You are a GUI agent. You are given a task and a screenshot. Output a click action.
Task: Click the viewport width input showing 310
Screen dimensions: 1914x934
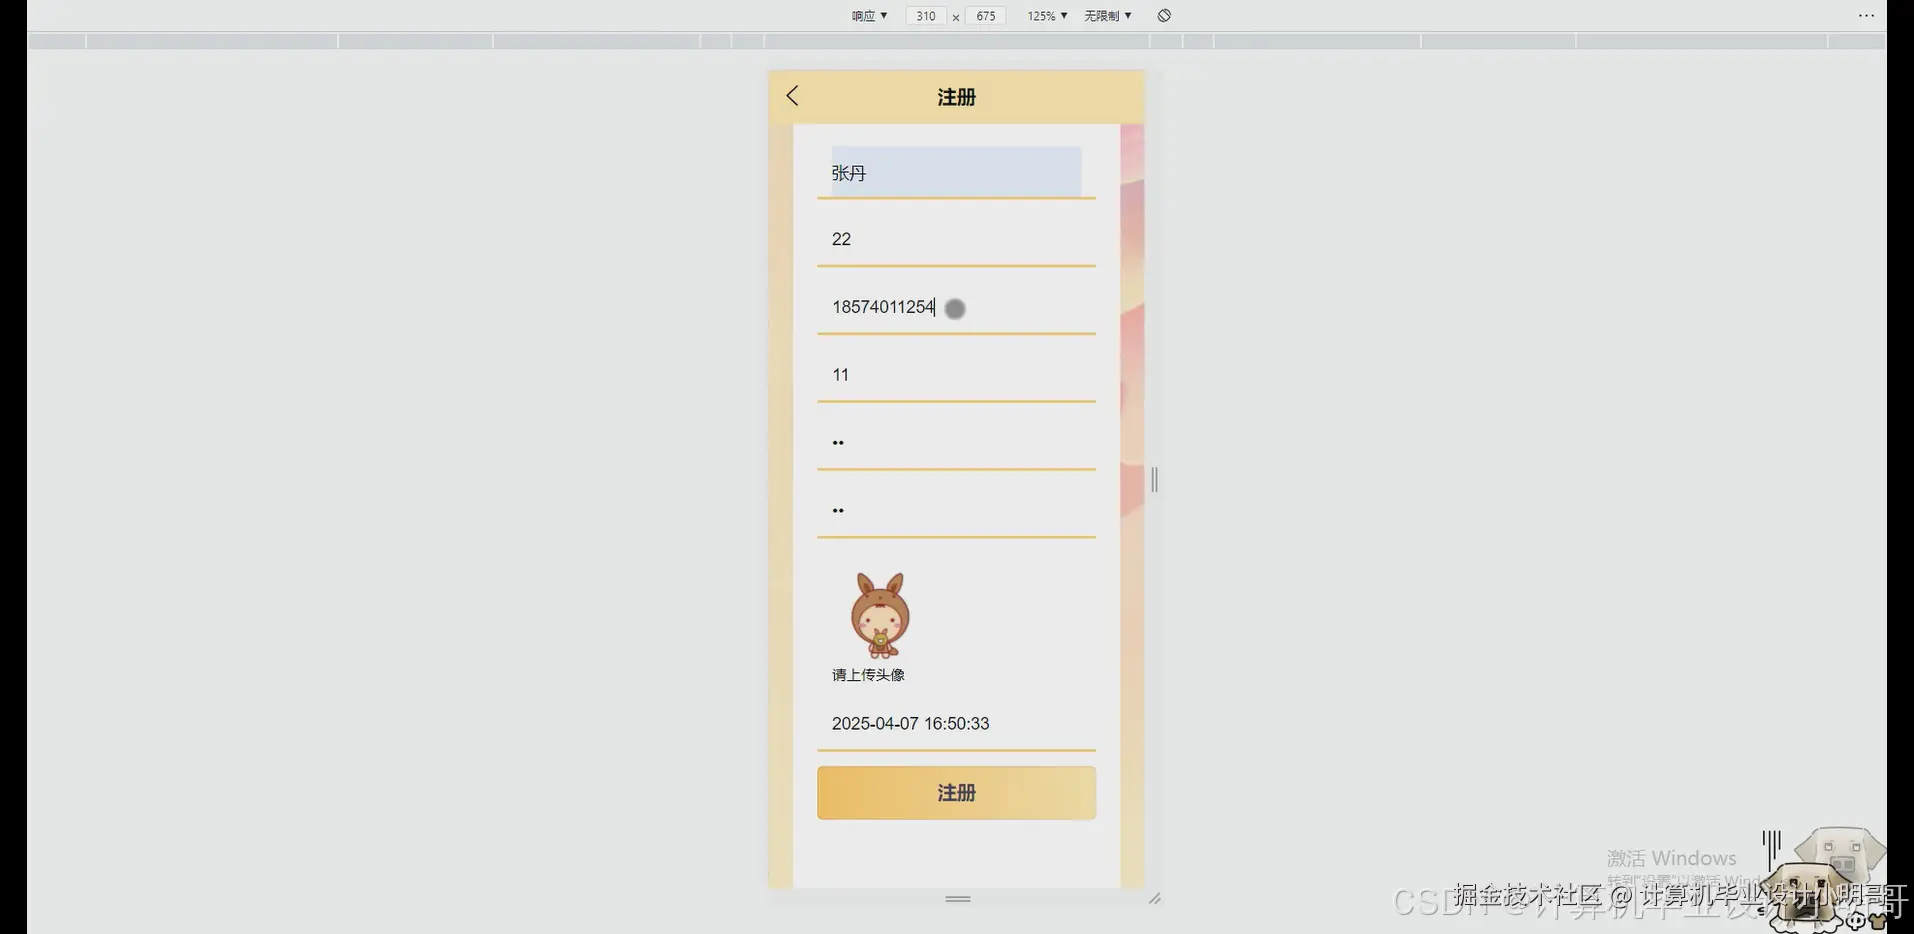[x=924, y=15]
